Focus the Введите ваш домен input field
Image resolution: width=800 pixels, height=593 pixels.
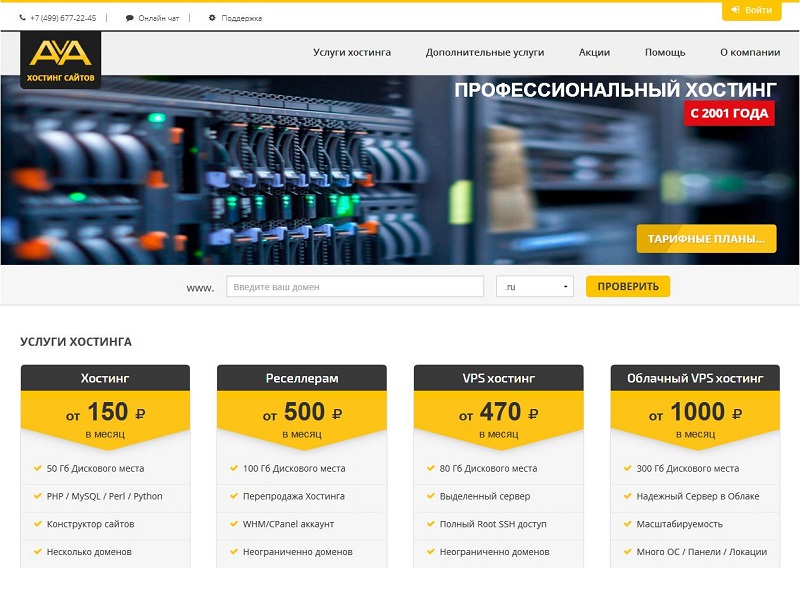click(x=355, y=286)
